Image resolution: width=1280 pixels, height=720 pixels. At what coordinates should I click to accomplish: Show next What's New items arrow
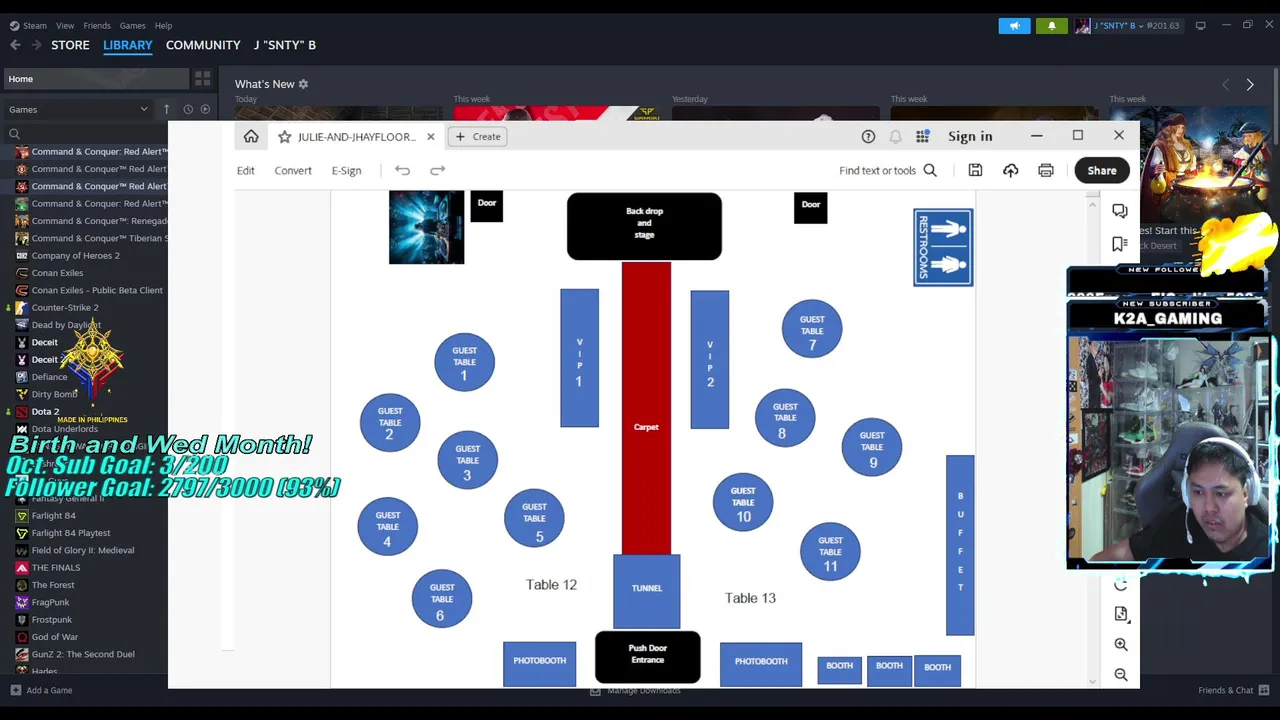[x=1250, y=85]
